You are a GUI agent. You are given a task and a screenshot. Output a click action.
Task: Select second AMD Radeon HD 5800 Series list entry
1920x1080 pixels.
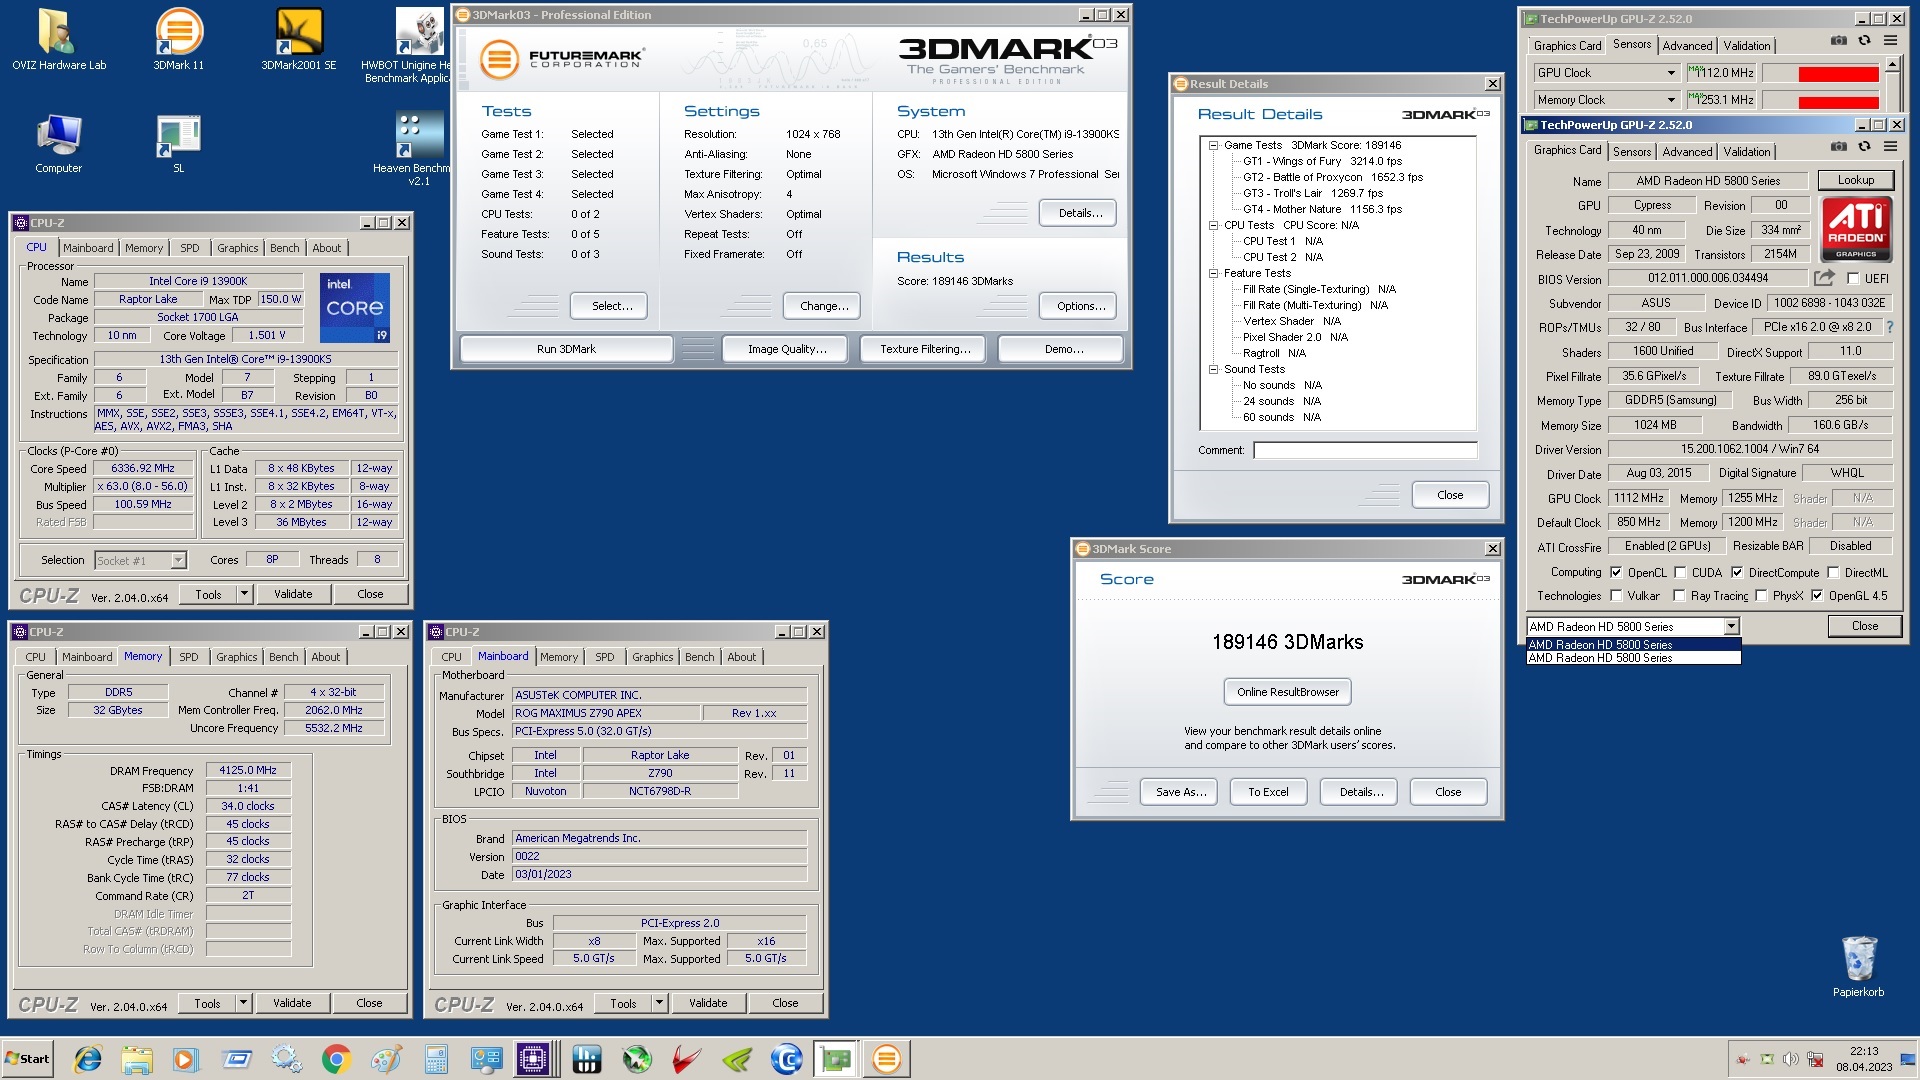coord(1633,658)
